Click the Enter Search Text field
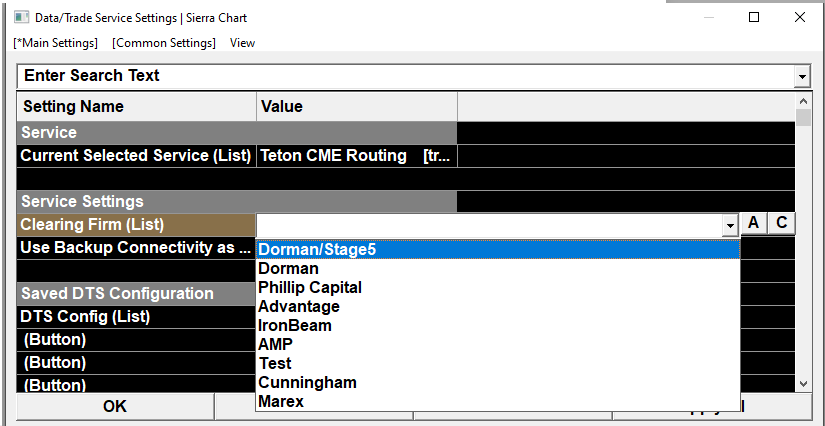The height and width of the screenshot is (426, 825). [x=406, y=76]
